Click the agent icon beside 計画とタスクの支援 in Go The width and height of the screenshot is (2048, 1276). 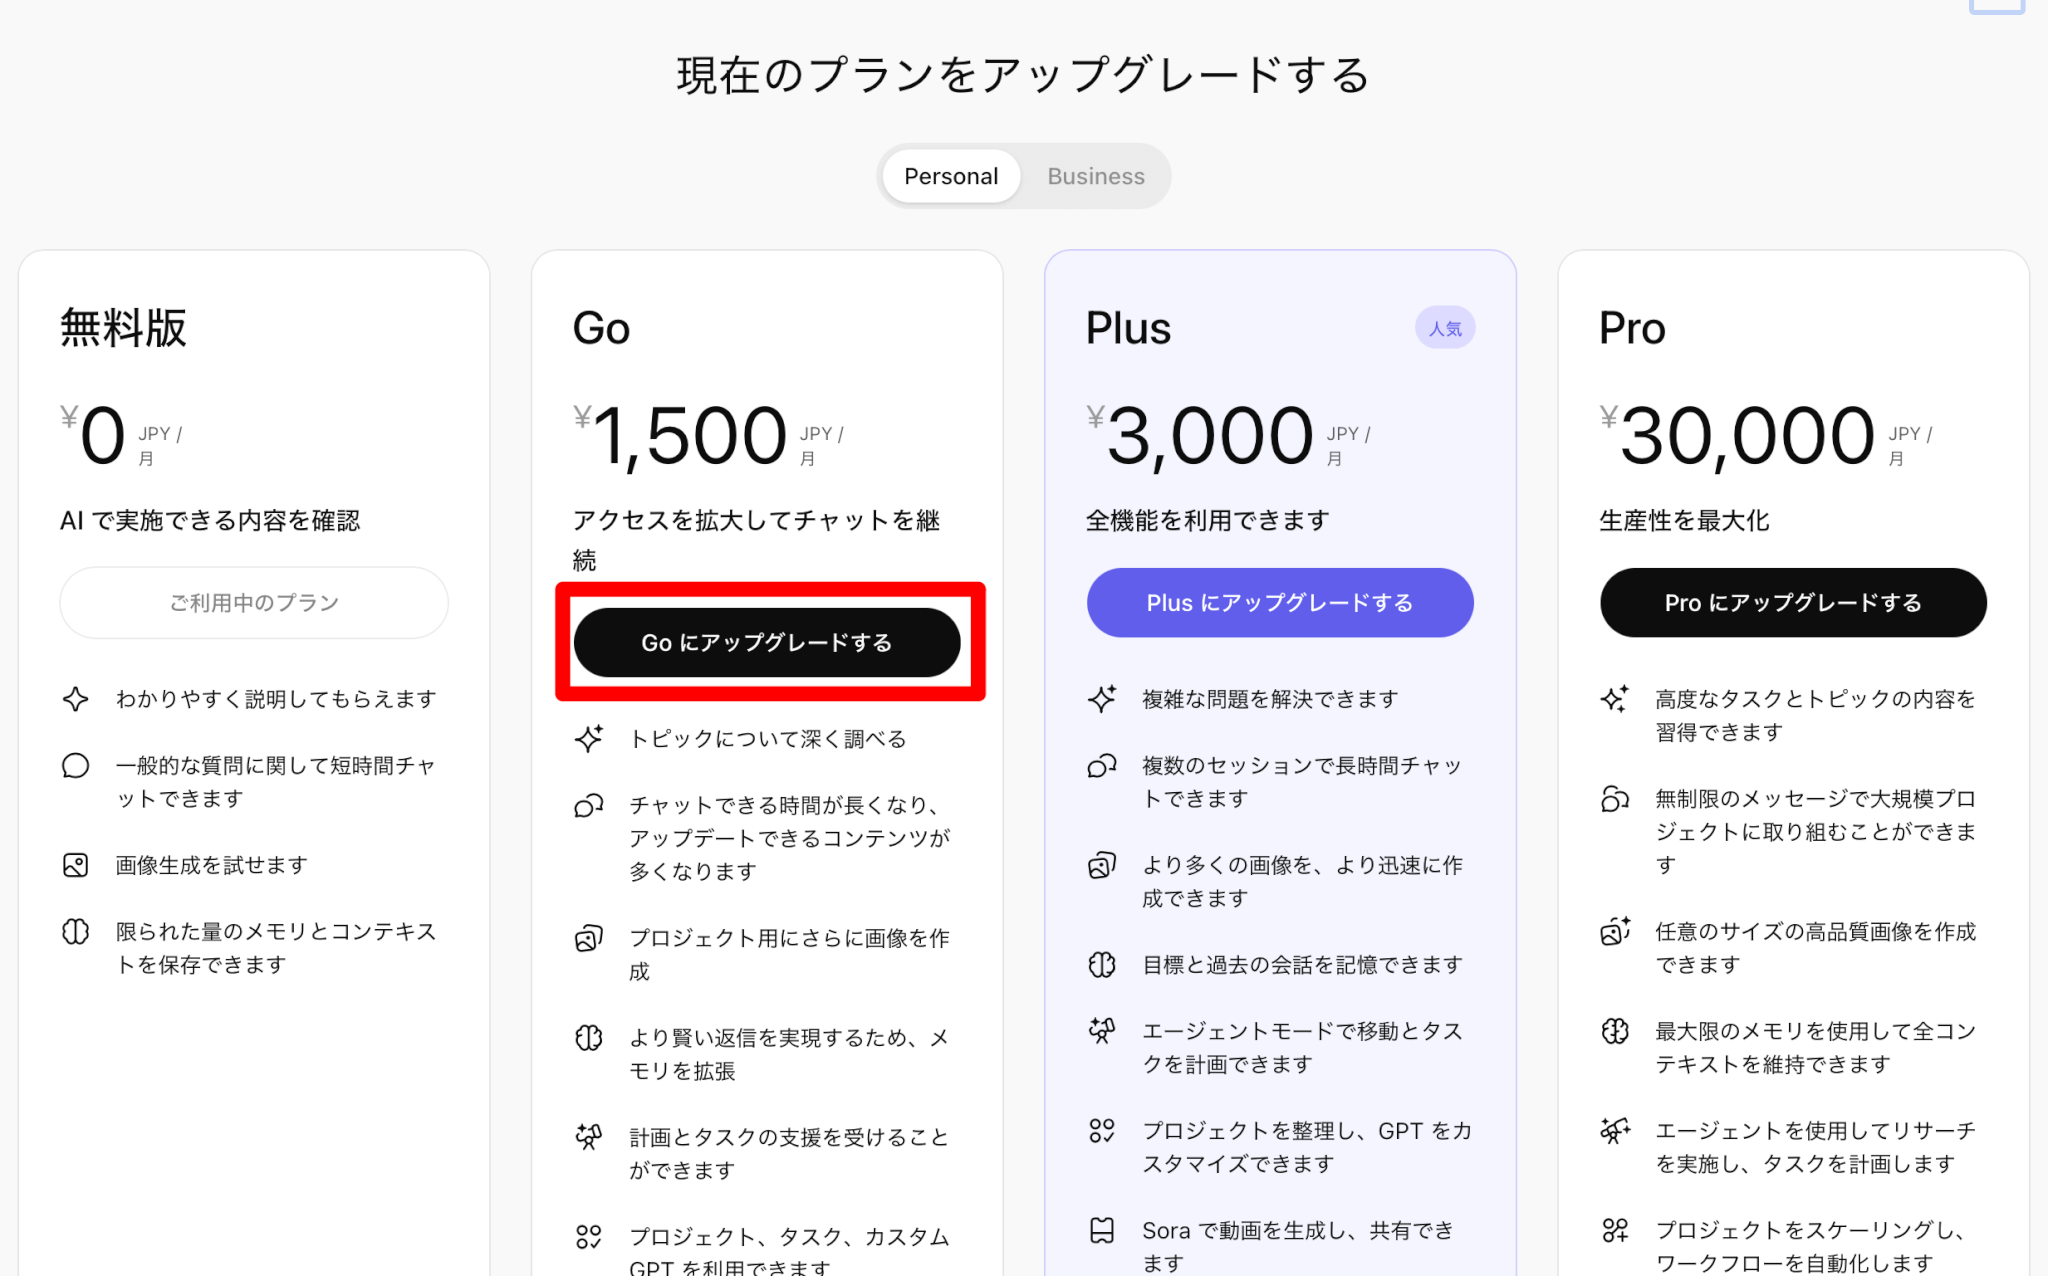(x=589, y=1137)
